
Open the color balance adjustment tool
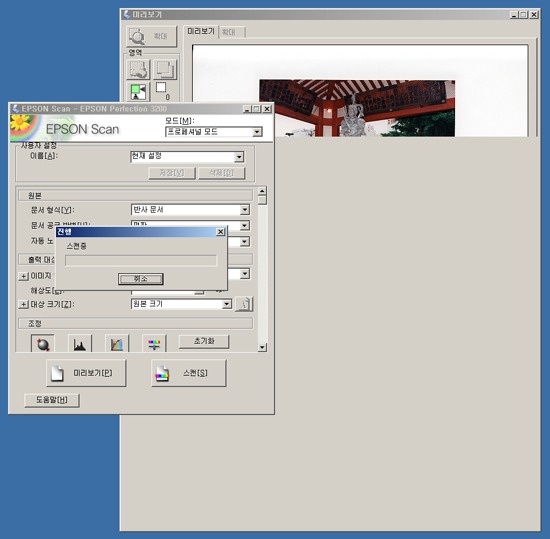[154, 344]
